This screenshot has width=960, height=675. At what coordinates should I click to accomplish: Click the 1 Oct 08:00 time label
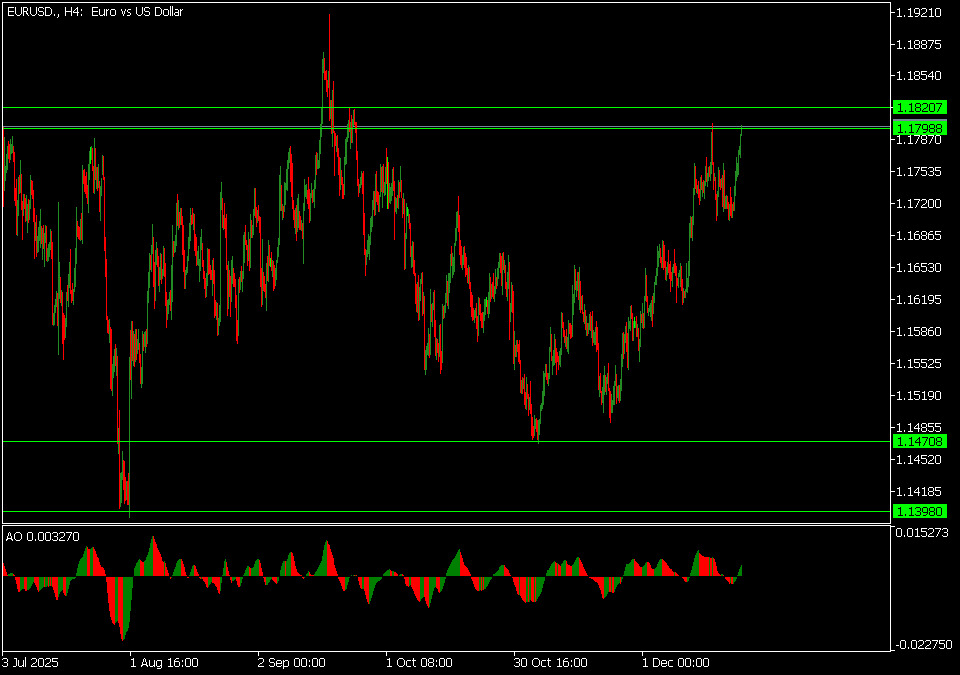click(x=420, y=662)
